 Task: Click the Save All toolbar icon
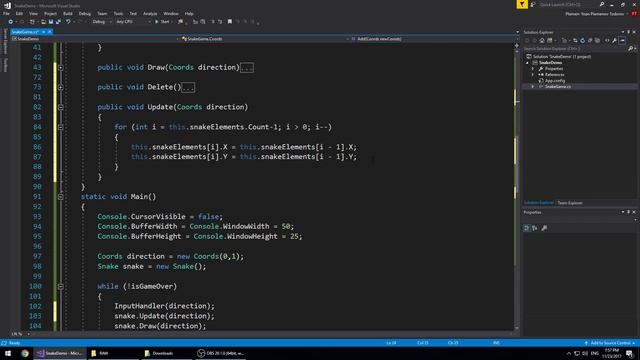click(x=58, y=22)
